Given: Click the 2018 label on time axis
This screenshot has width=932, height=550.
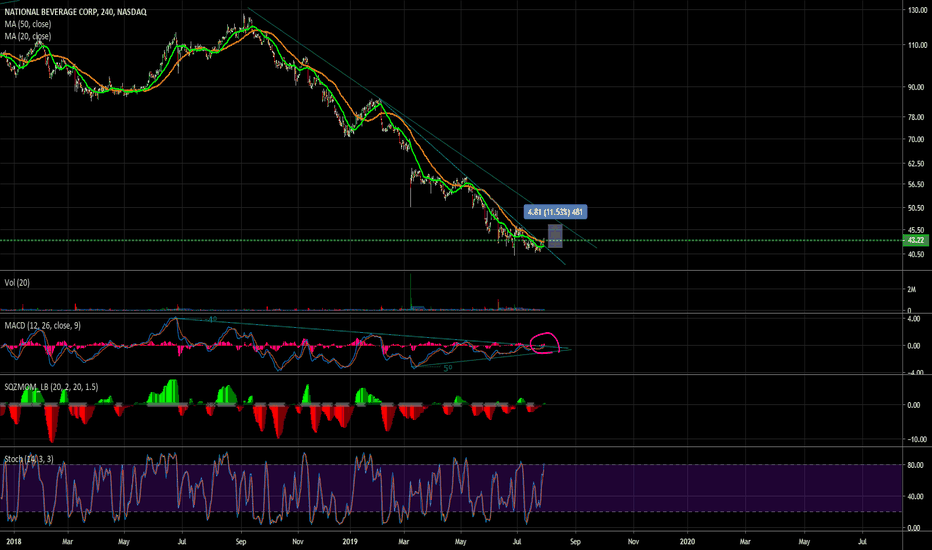Looking at the screenshot, I should pyautogui.click(x=13, y=542).
